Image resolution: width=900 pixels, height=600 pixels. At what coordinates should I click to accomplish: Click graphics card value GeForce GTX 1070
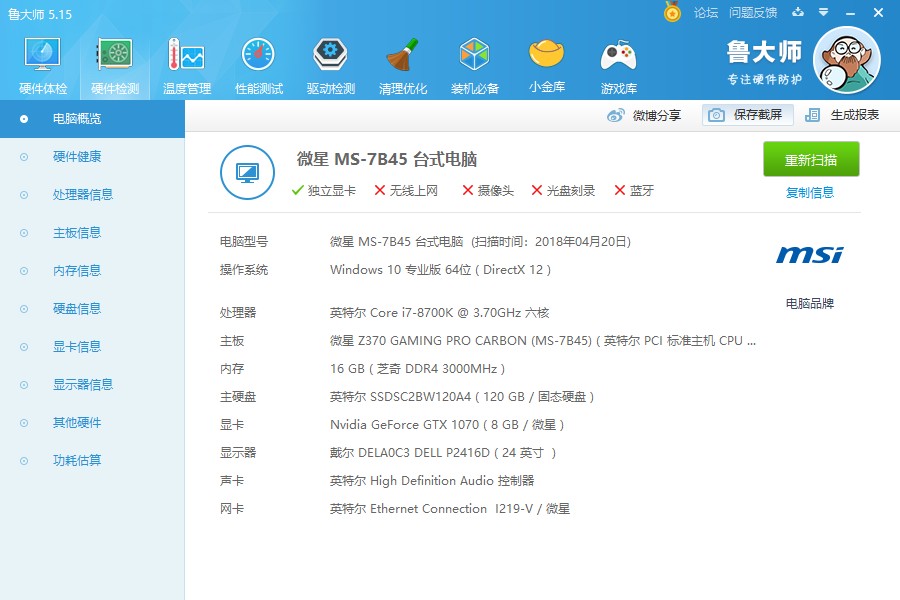[447, 425]
